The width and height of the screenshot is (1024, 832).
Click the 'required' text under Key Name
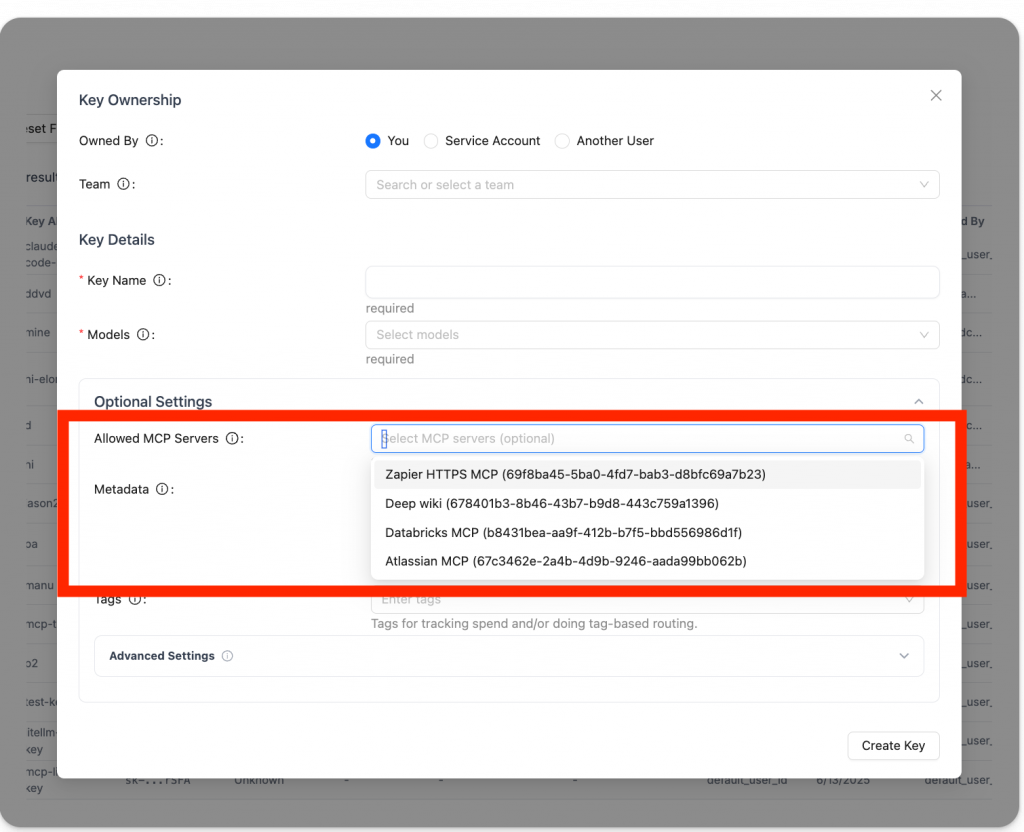(390, 308)
